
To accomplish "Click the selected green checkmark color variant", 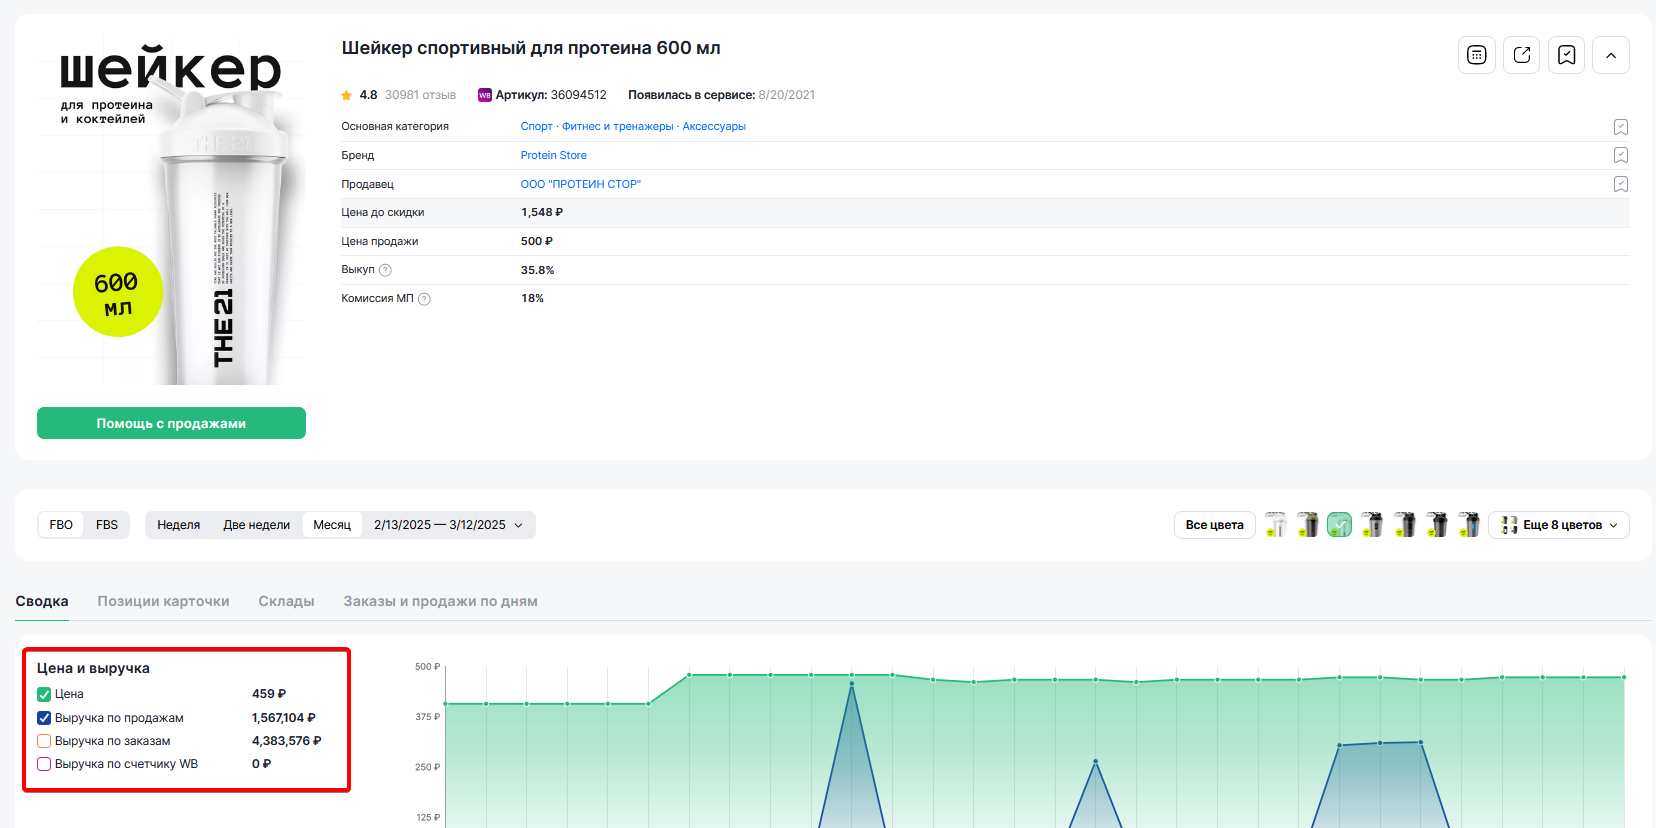I will click(x=1340, y=525).
